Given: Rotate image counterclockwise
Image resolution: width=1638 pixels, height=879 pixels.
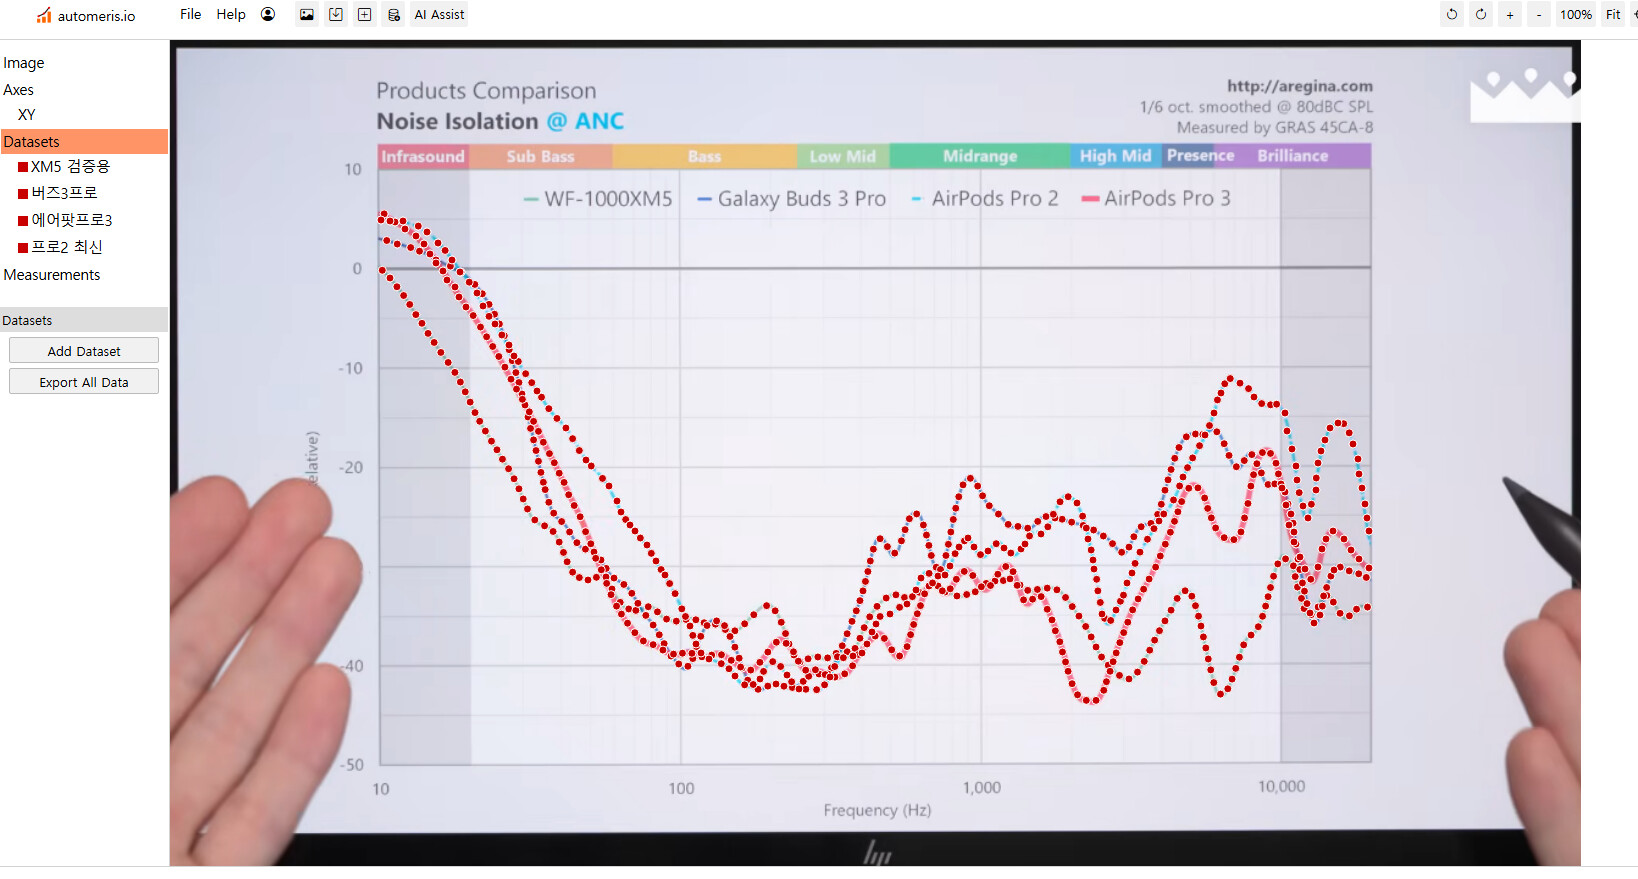Looking at the screenshot, I should coord(1452,14).
